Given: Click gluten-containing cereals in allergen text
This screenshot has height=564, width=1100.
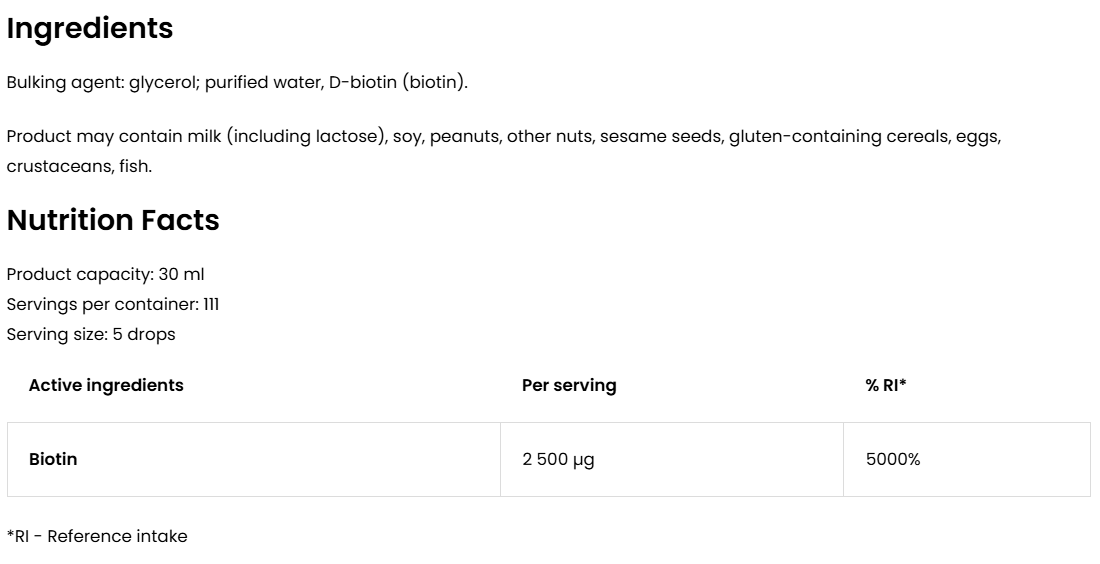Looking at the screenshot, I should click(x=833, y=136).
